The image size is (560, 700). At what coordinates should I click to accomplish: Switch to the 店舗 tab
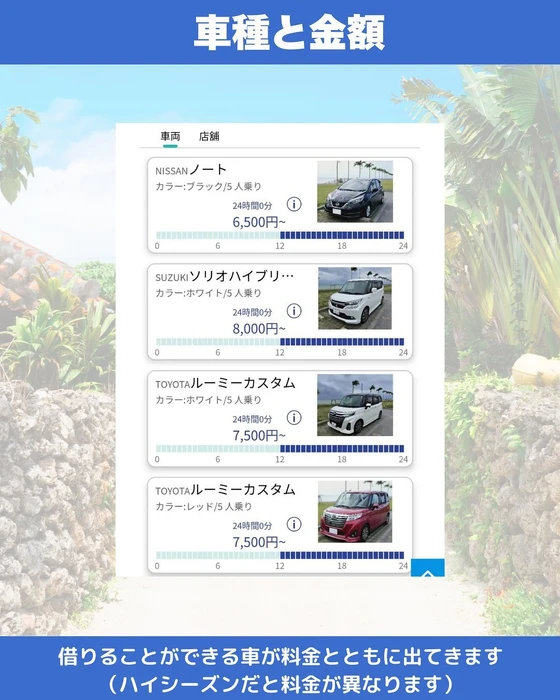point(209,136)
